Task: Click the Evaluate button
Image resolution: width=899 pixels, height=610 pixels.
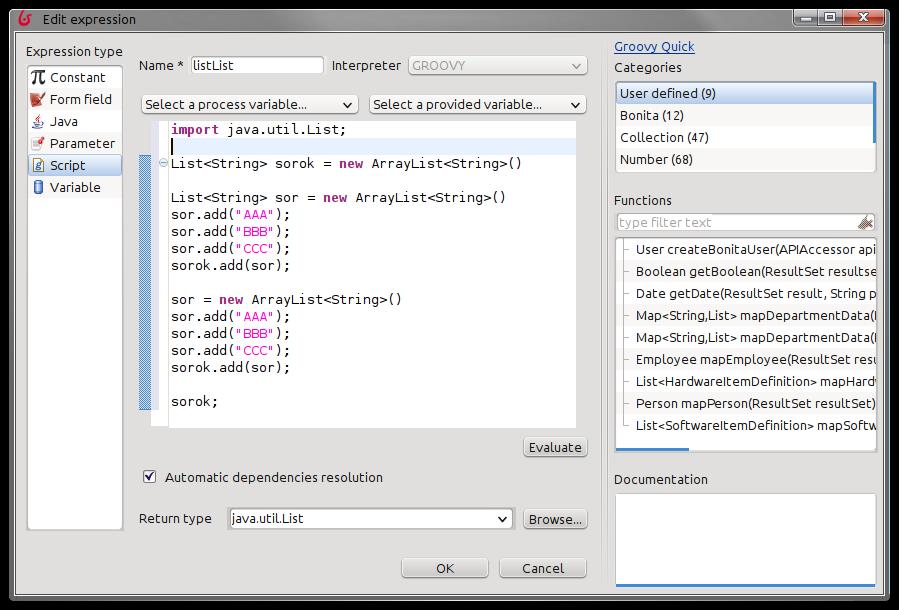Action: click(x=555, y=447)
